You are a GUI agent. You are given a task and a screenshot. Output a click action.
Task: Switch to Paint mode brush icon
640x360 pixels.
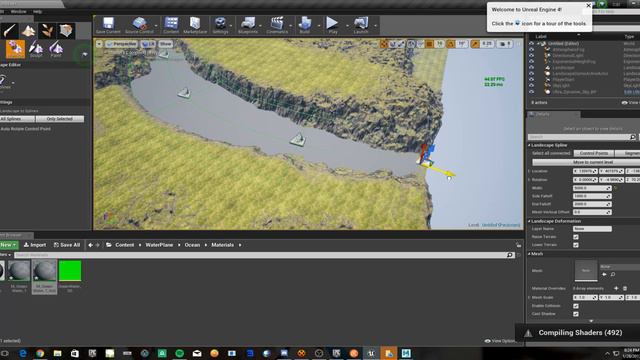(9, 31)
